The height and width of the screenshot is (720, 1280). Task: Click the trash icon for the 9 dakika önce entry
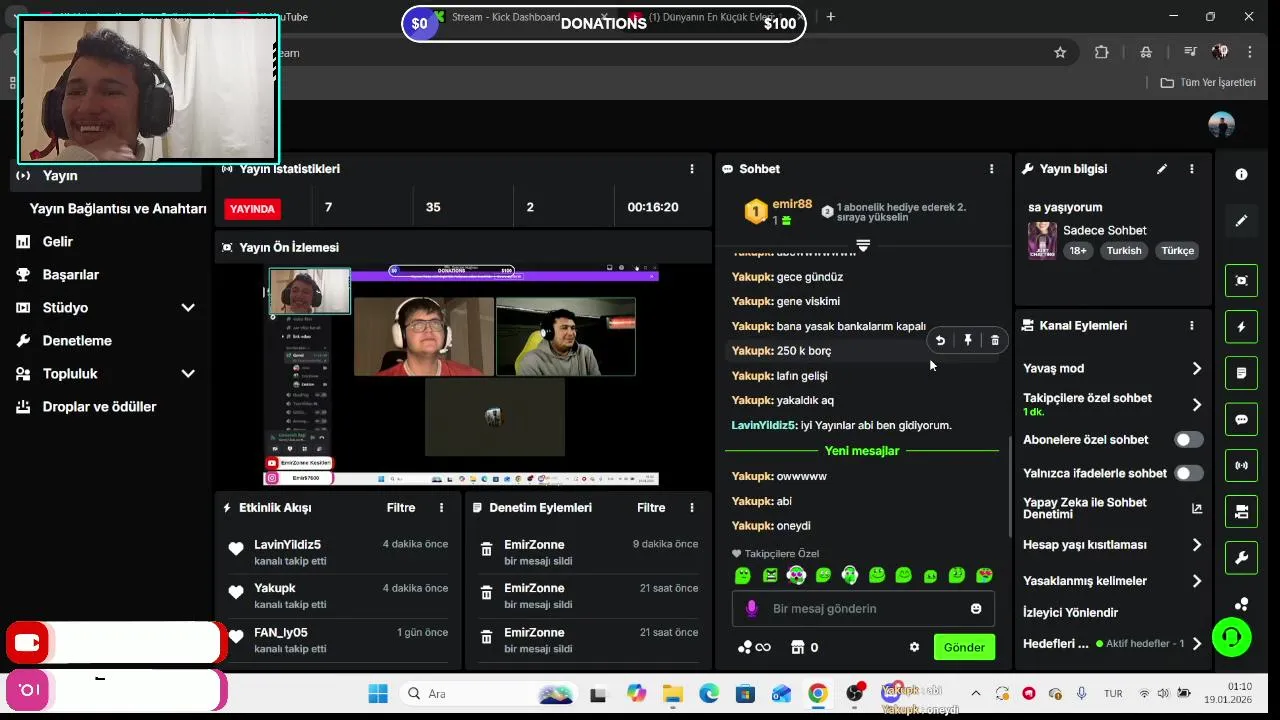click(486, 549)
